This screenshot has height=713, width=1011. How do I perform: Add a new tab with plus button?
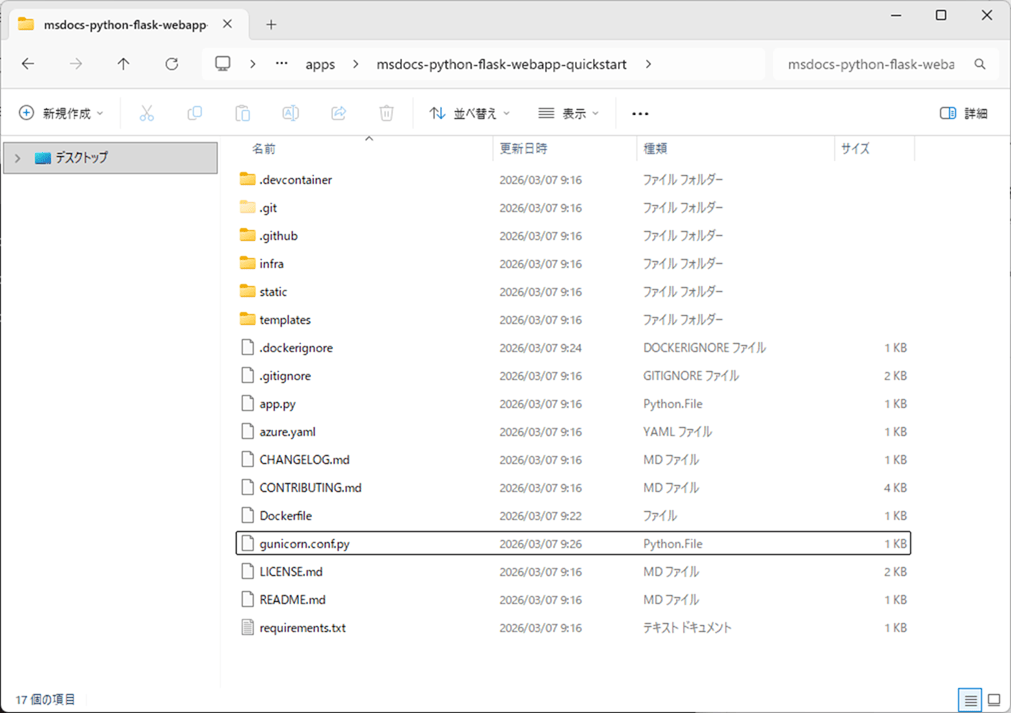pos(271,24)
